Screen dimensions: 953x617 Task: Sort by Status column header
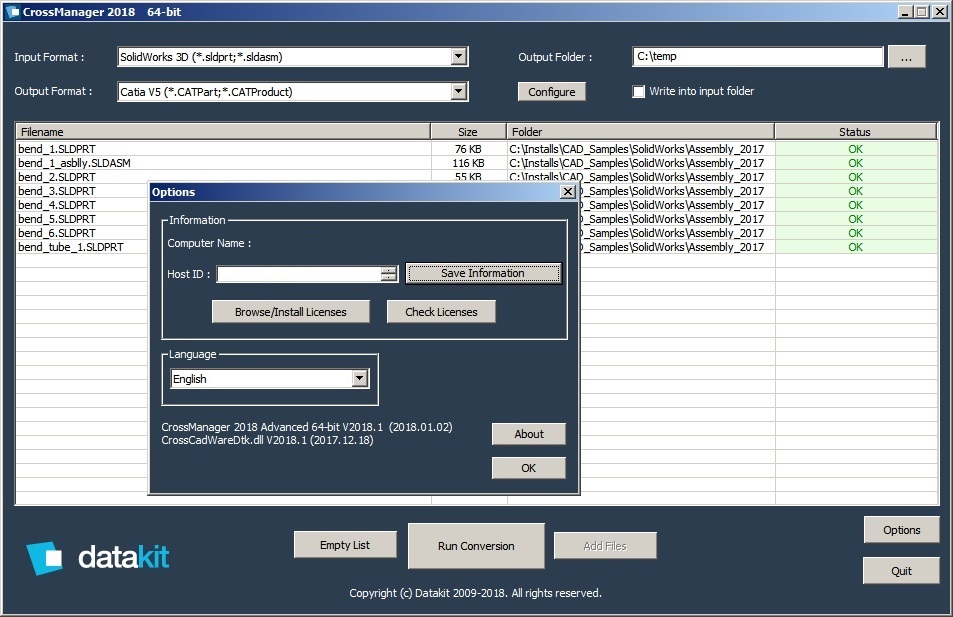click(x=856, y=132)
